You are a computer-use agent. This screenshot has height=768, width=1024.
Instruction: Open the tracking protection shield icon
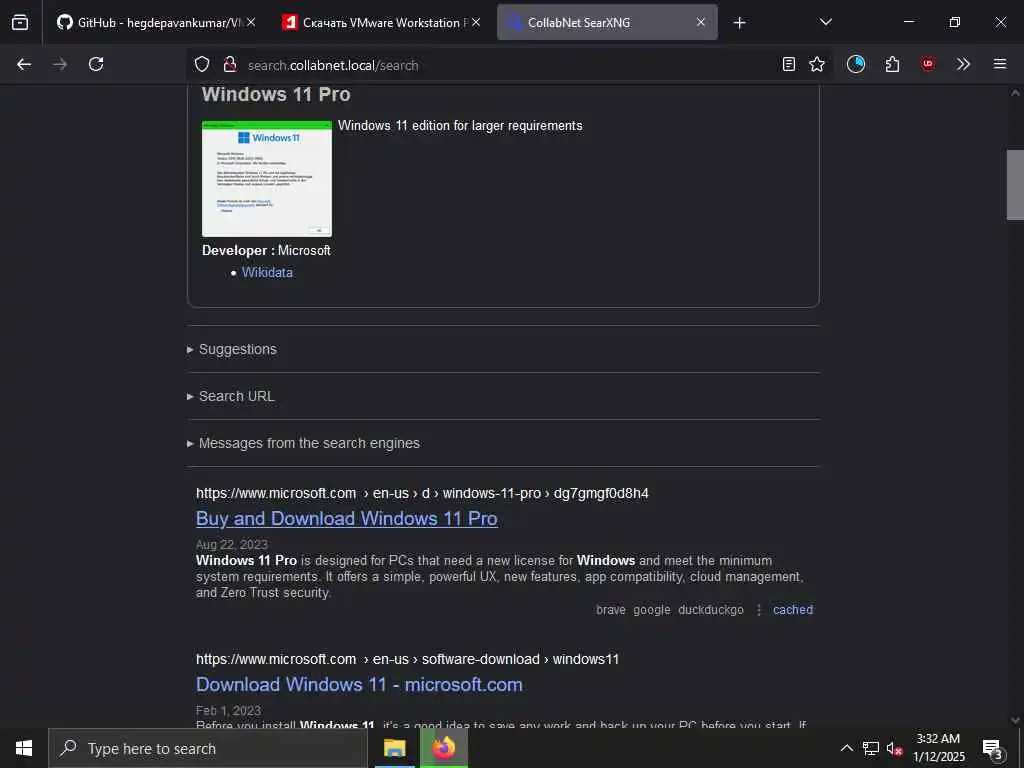202,64
